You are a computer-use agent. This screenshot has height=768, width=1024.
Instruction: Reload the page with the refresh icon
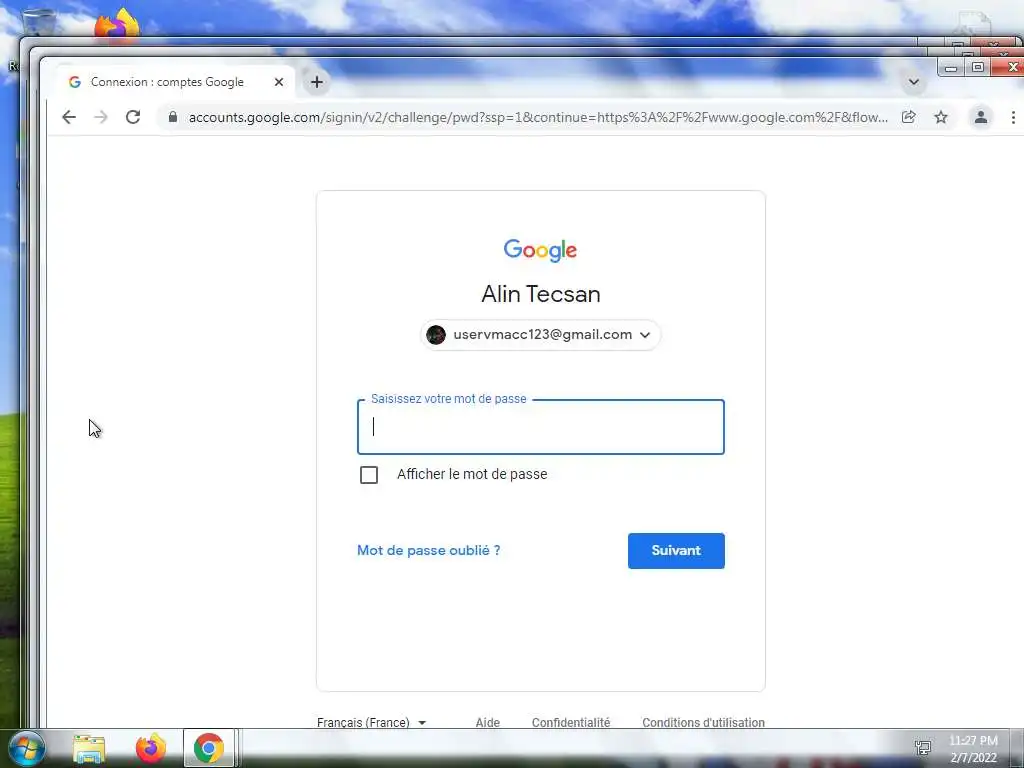[133, 118]
